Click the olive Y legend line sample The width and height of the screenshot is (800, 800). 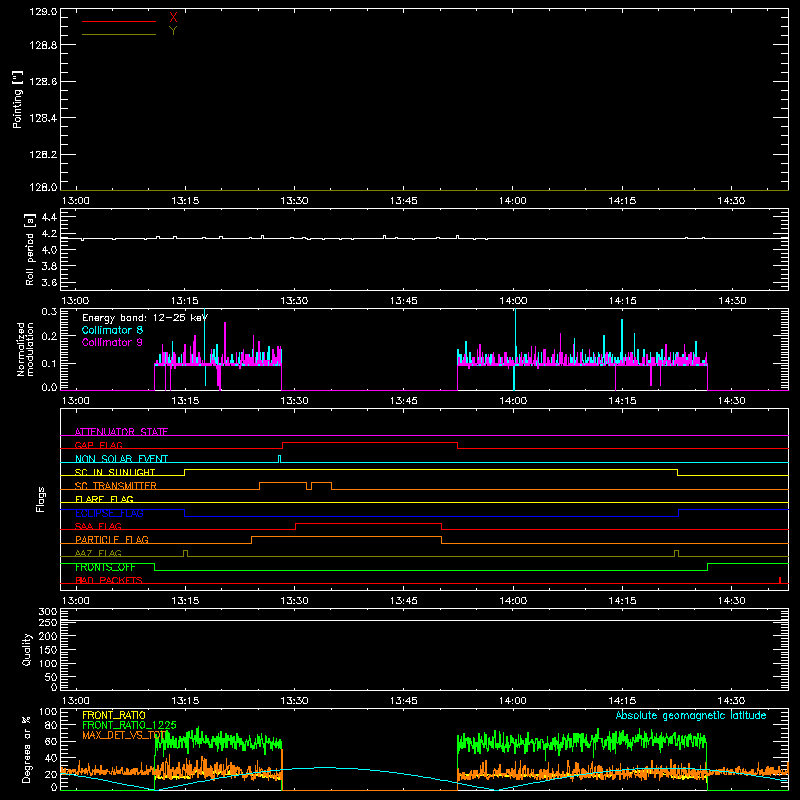[119, 34]
